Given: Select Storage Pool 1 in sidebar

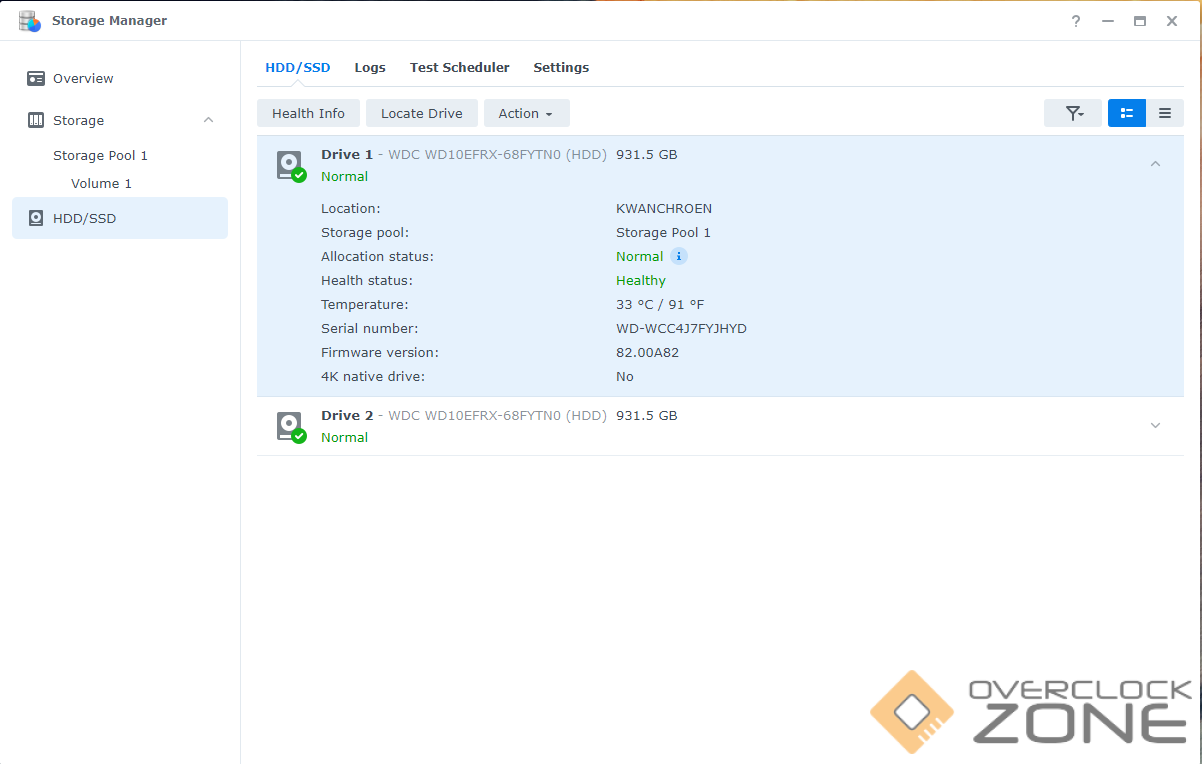Looking at the screenshot, I should tap(100, 155).
